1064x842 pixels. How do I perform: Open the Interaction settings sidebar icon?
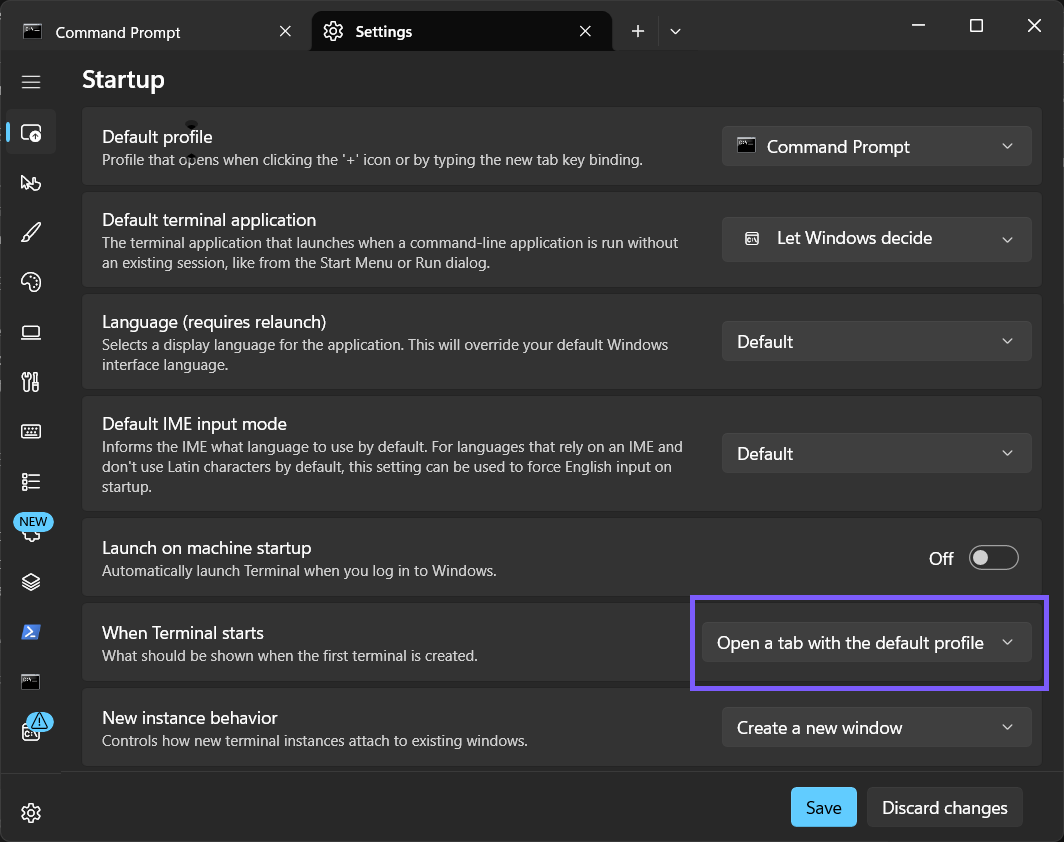click(x=31, y=183)
